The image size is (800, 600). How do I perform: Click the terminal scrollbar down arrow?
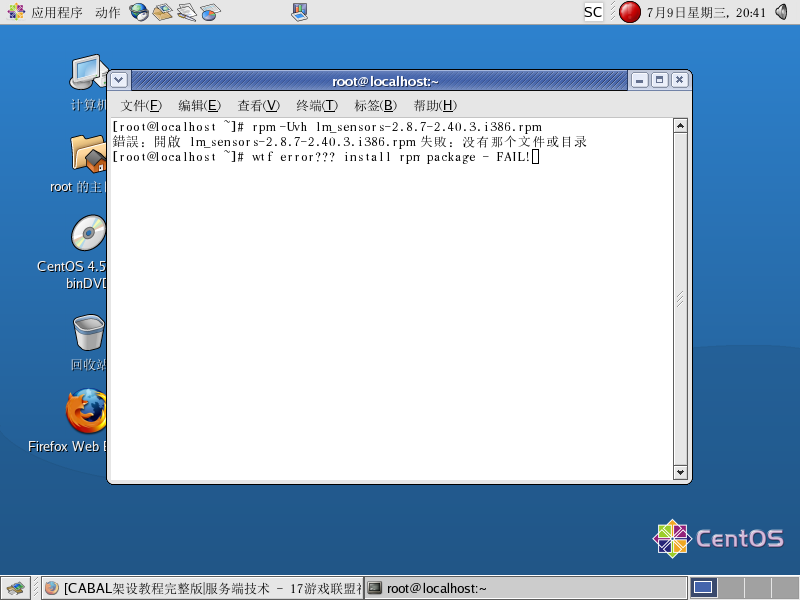click(x=680, y=472)
